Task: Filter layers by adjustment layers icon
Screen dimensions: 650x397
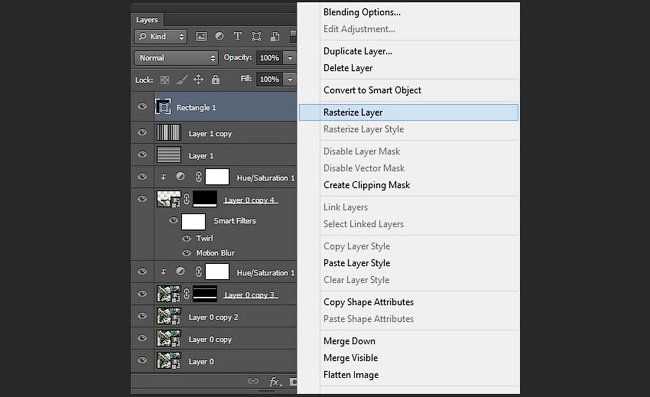Action: point(220,36)
